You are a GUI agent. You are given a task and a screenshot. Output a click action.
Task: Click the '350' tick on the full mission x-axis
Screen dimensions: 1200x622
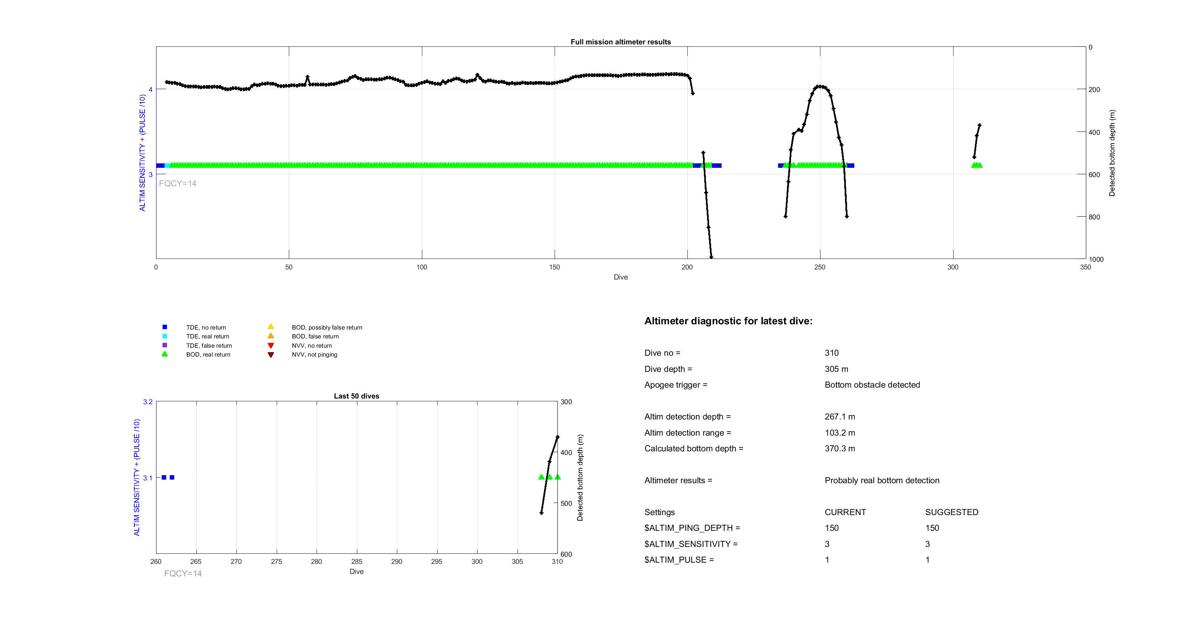coord(1085,268)
